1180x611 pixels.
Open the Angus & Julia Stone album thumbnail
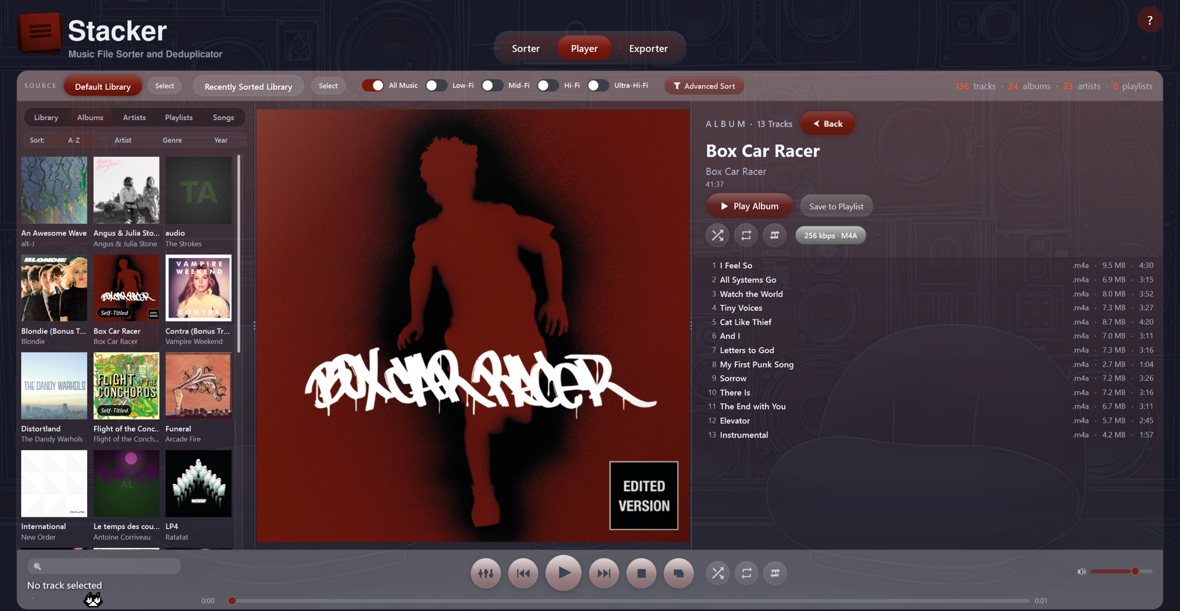coord(126,190)
